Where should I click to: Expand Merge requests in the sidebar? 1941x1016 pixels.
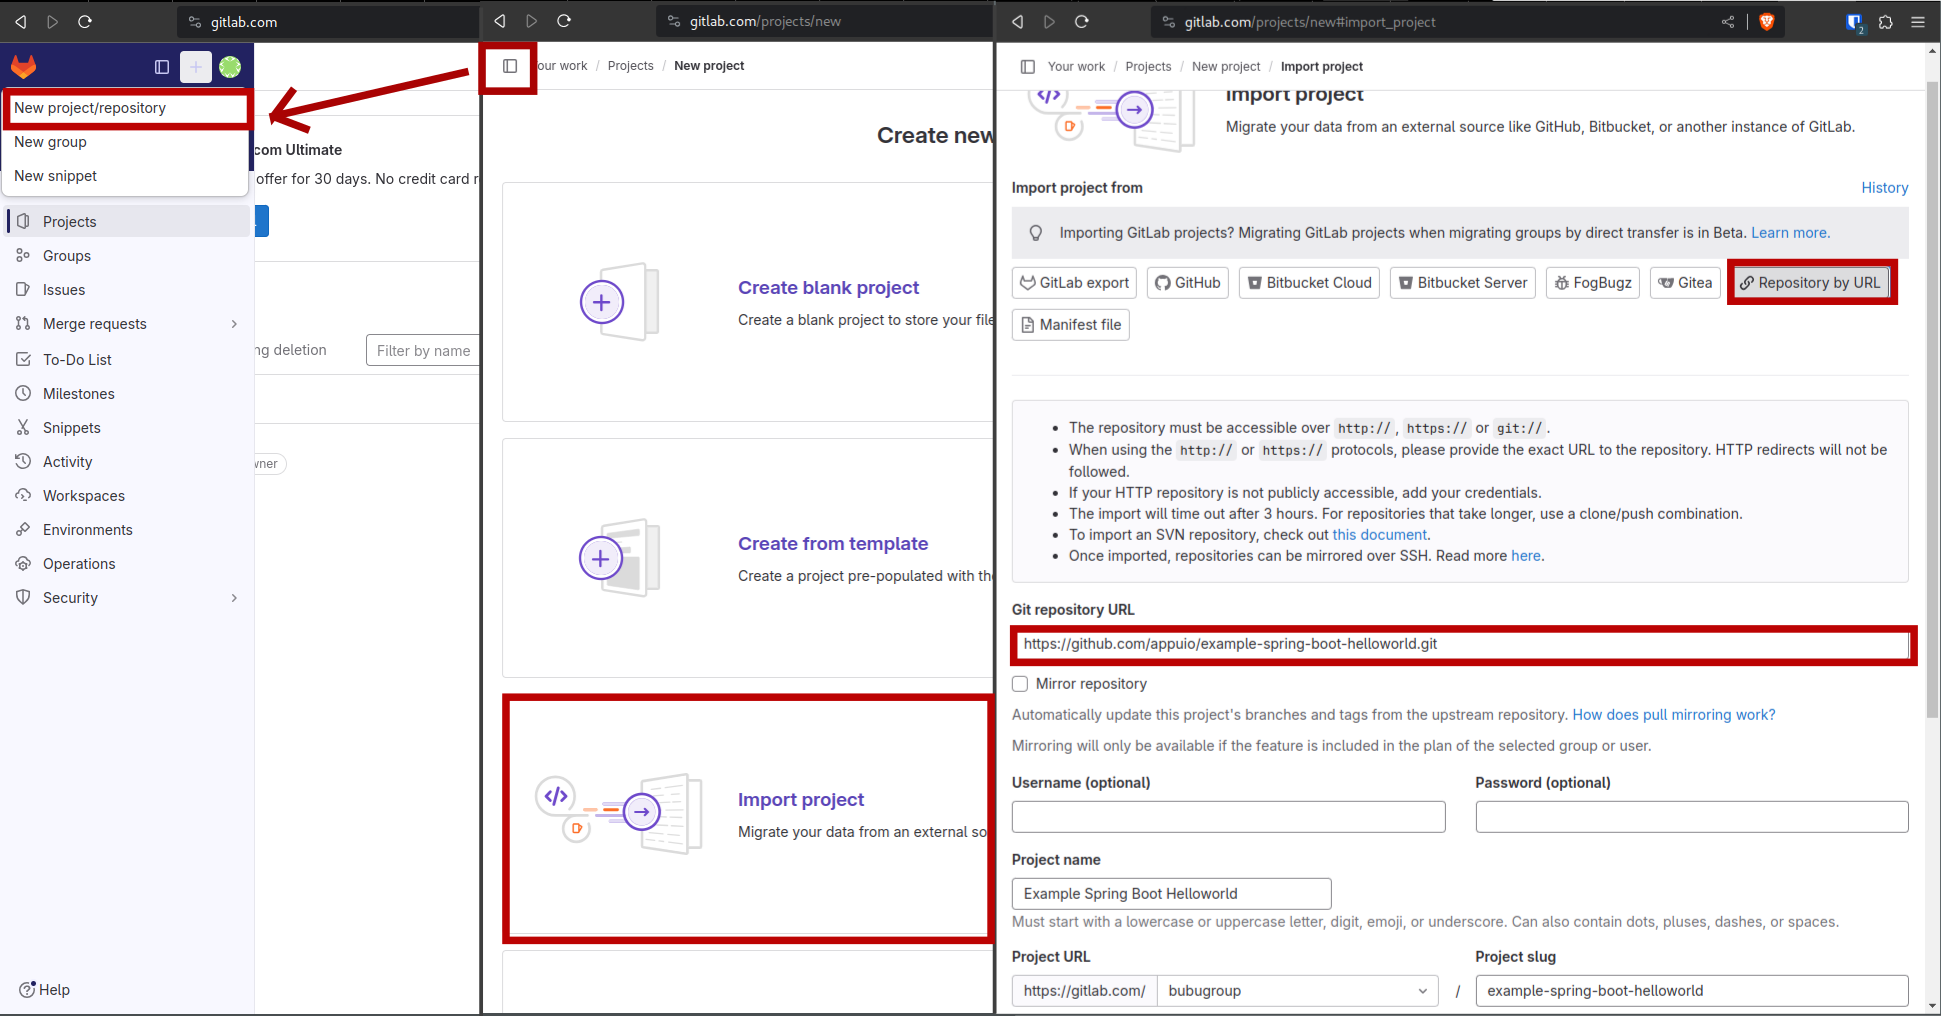[x=234, y=323]
